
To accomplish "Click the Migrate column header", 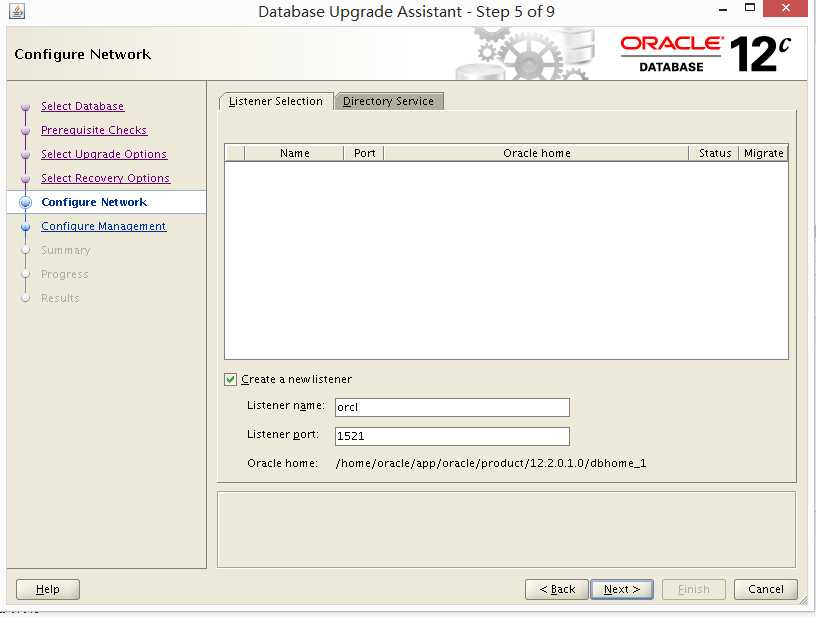I will click(x=763, y=153).
